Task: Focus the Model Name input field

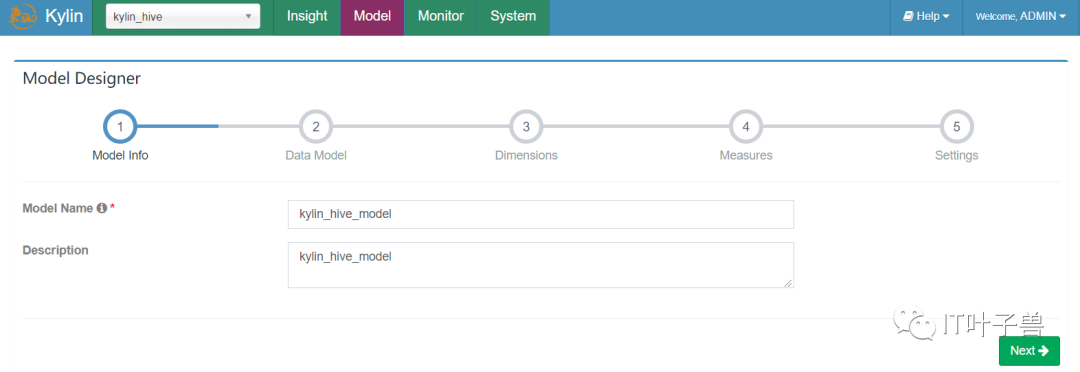Action: pos(541,214)
